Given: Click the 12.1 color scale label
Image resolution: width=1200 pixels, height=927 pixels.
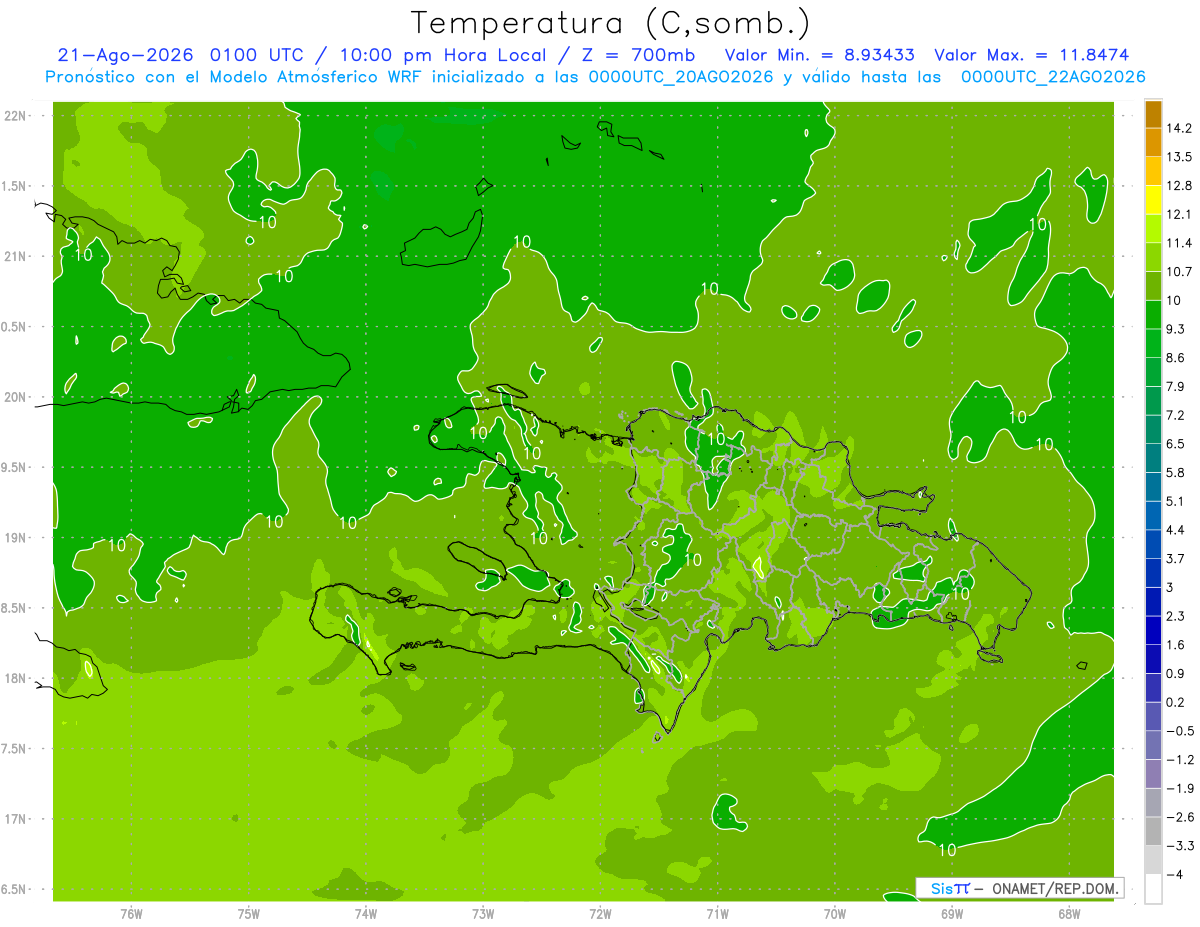Looking at the screenshot, I should [x=1180, y=214].
